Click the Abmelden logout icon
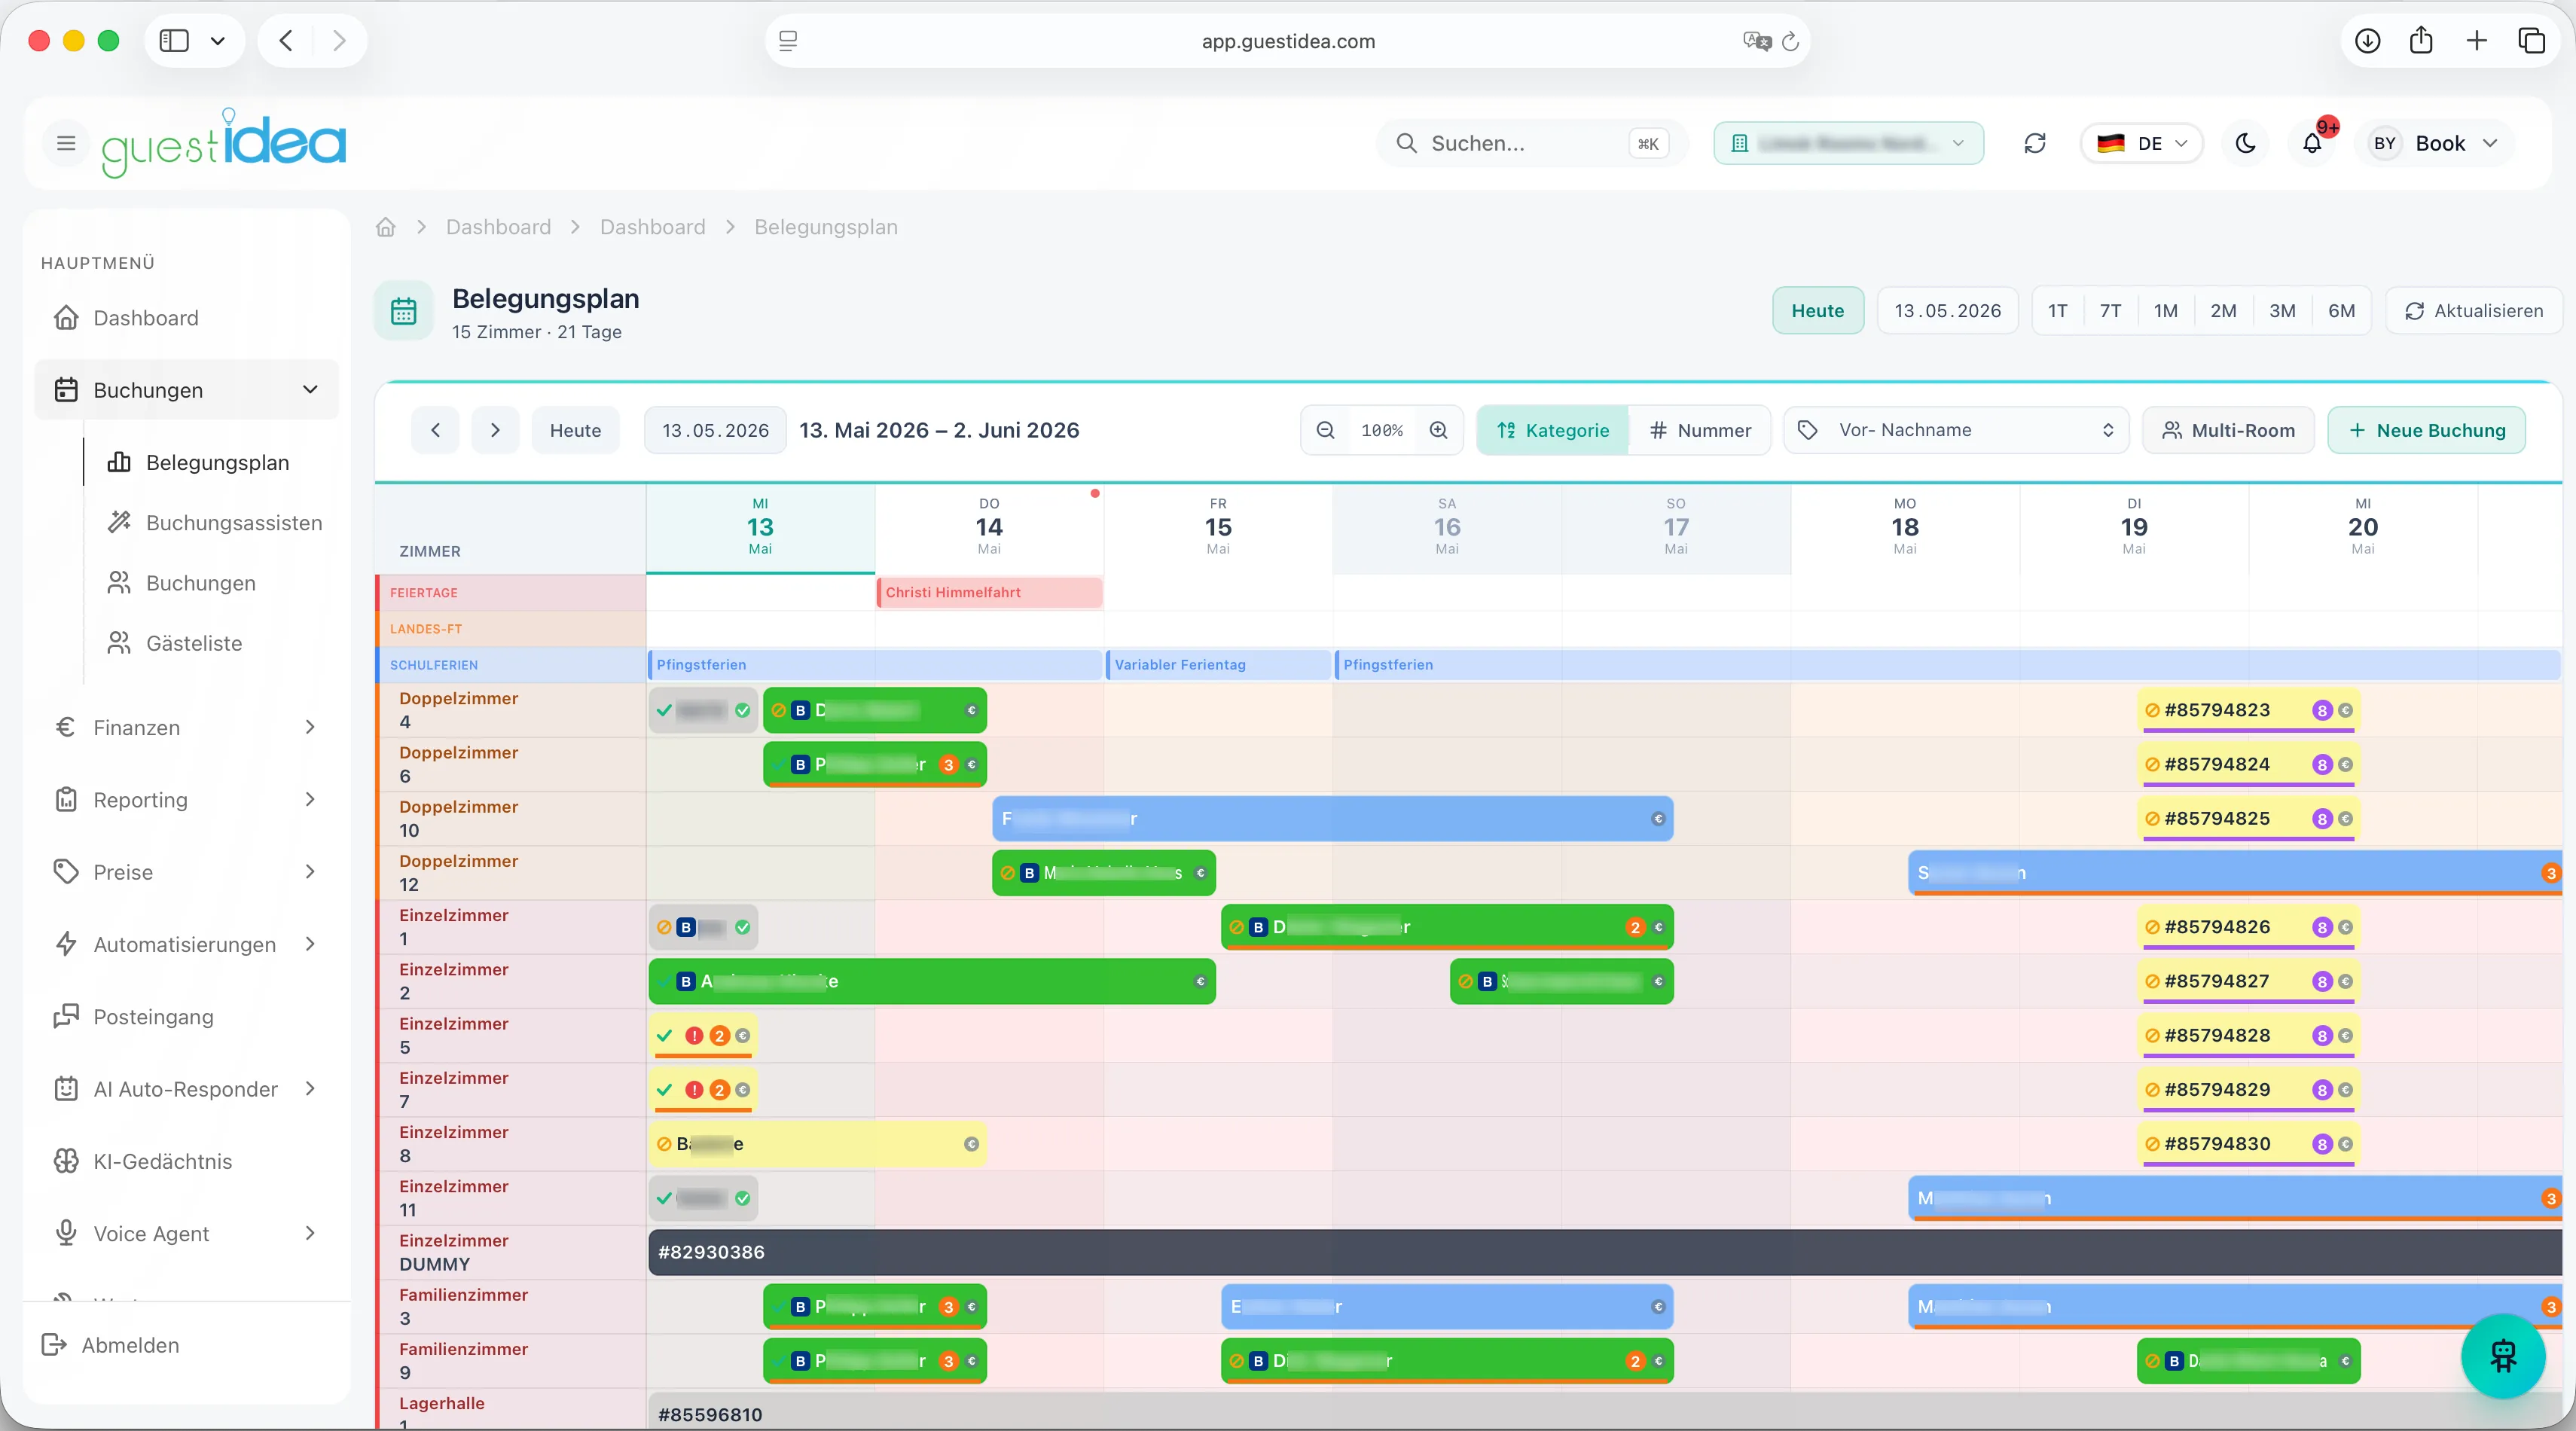This screenshot has width=2576, height=1431. (54, 1345)
